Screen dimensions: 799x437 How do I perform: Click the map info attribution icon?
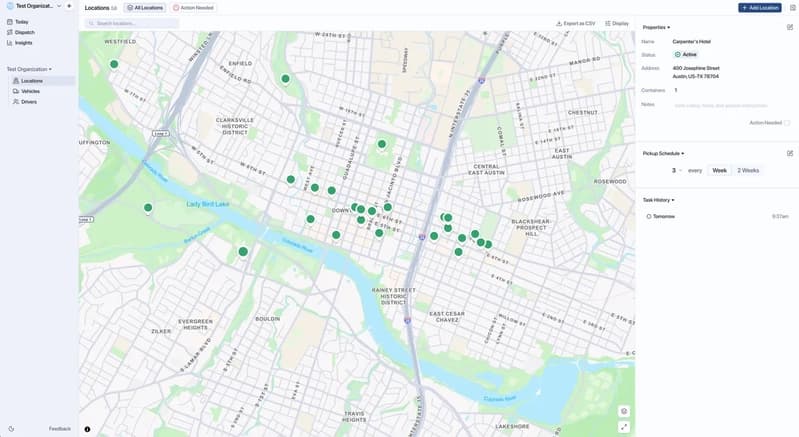[x=87, y=429]
